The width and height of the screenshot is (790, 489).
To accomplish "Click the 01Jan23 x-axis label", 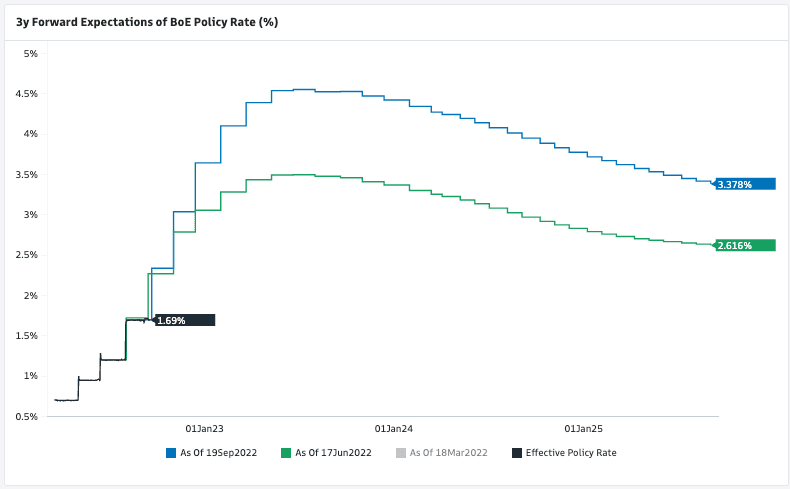I will (204, 428).
